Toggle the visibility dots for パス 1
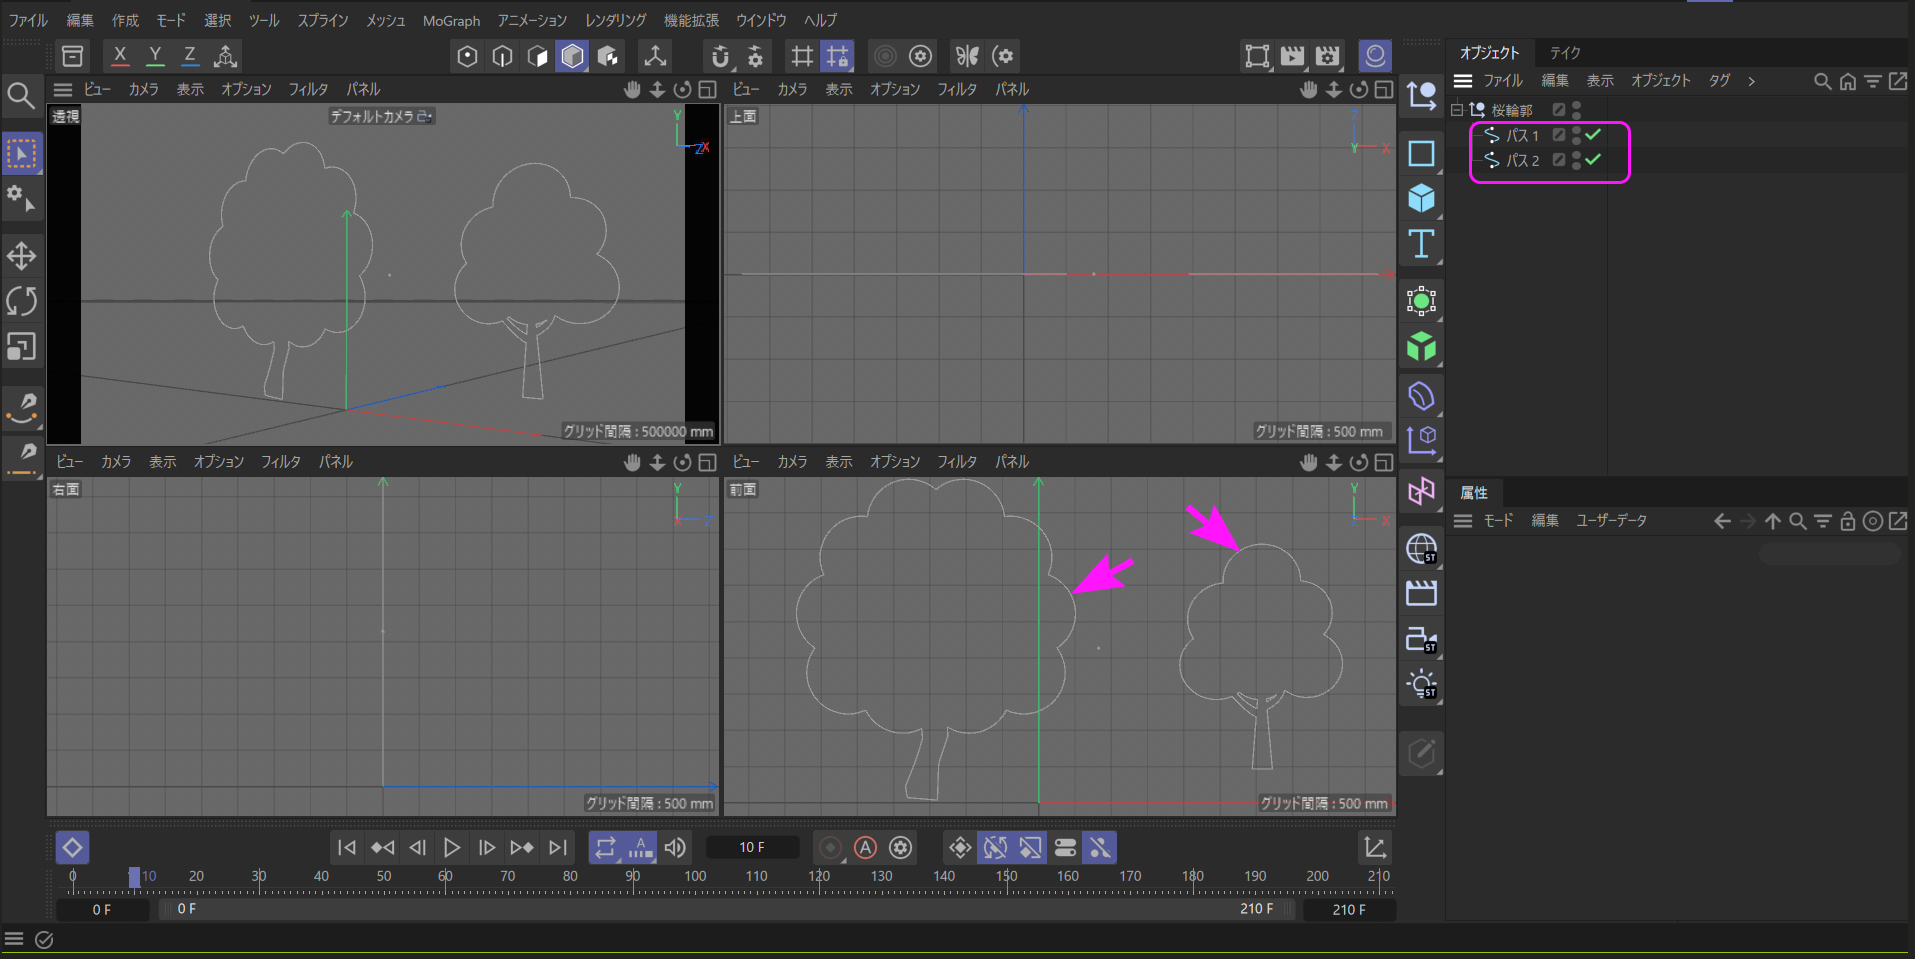 (x=1576, y=135)
